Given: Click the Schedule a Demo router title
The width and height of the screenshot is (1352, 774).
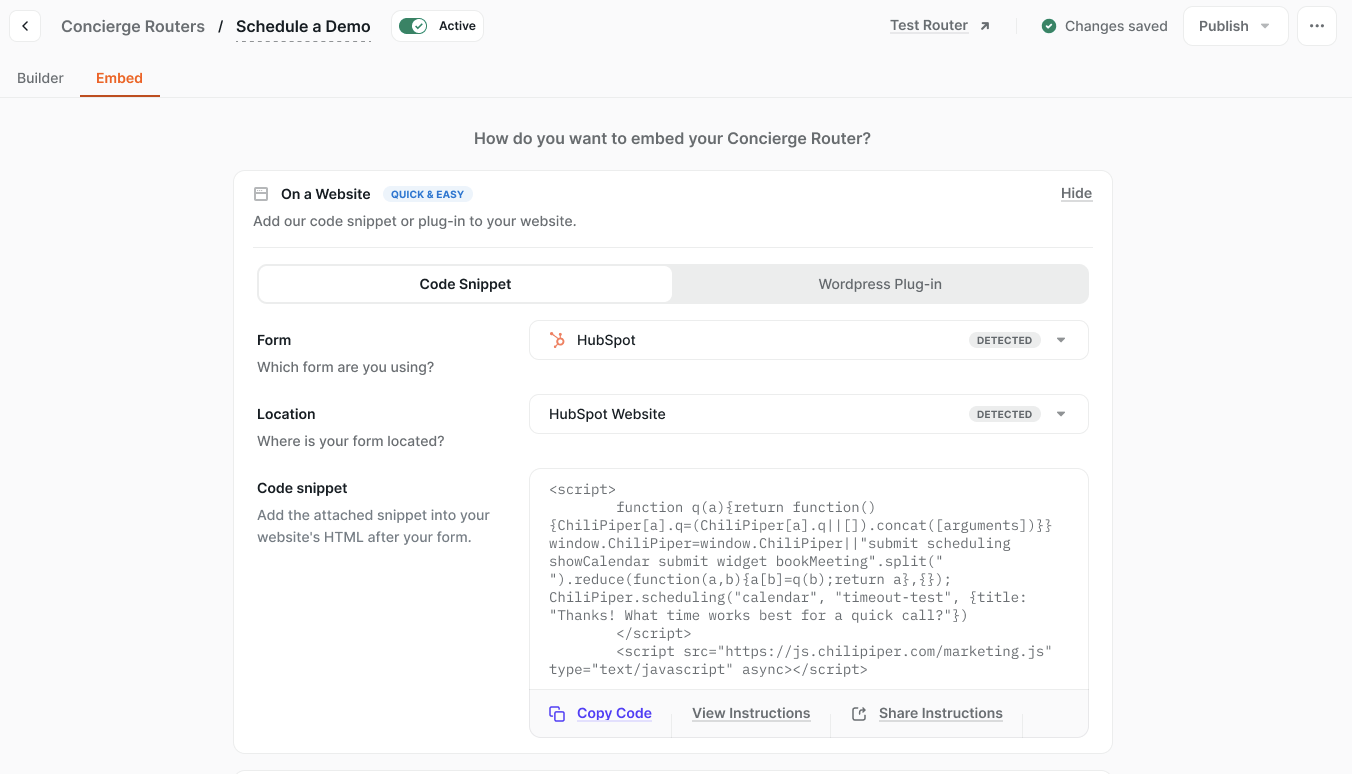Looking at the screenshot, I should pyautogui.click(x=303, y=26).
